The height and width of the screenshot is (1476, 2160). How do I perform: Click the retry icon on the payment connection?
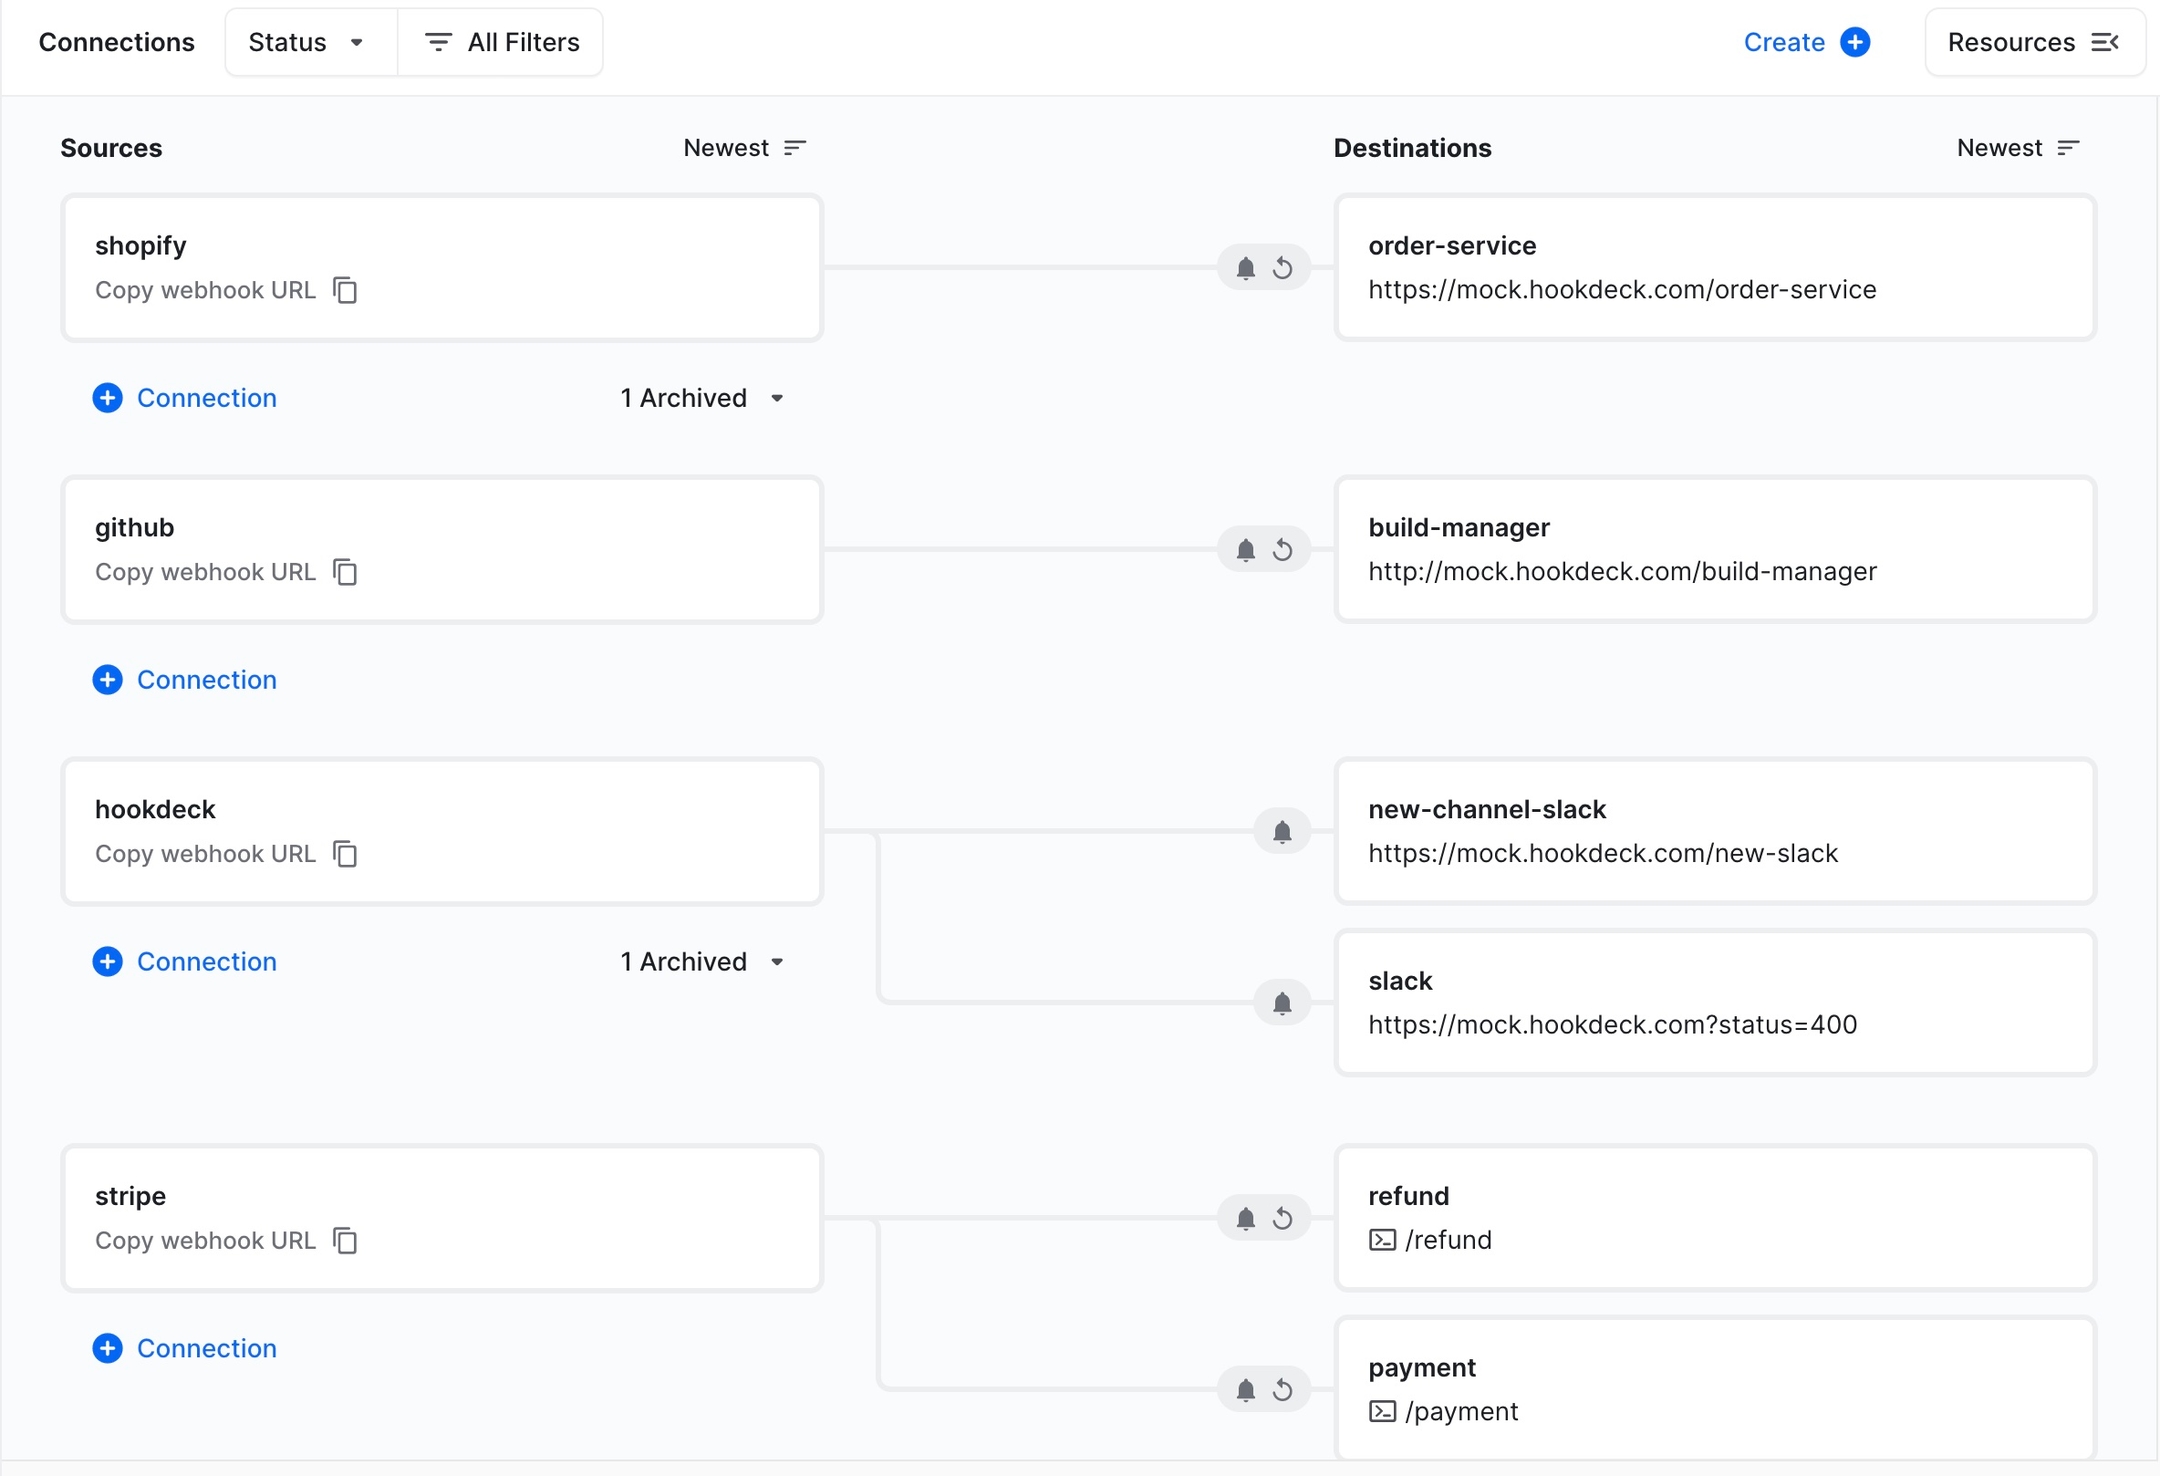point(1285,1389)
